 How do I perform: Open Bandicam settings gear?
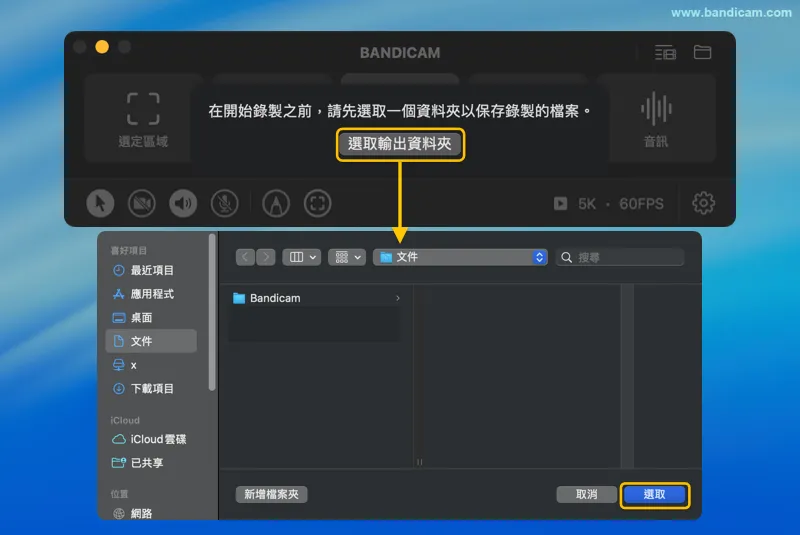(x=703, y=203)
